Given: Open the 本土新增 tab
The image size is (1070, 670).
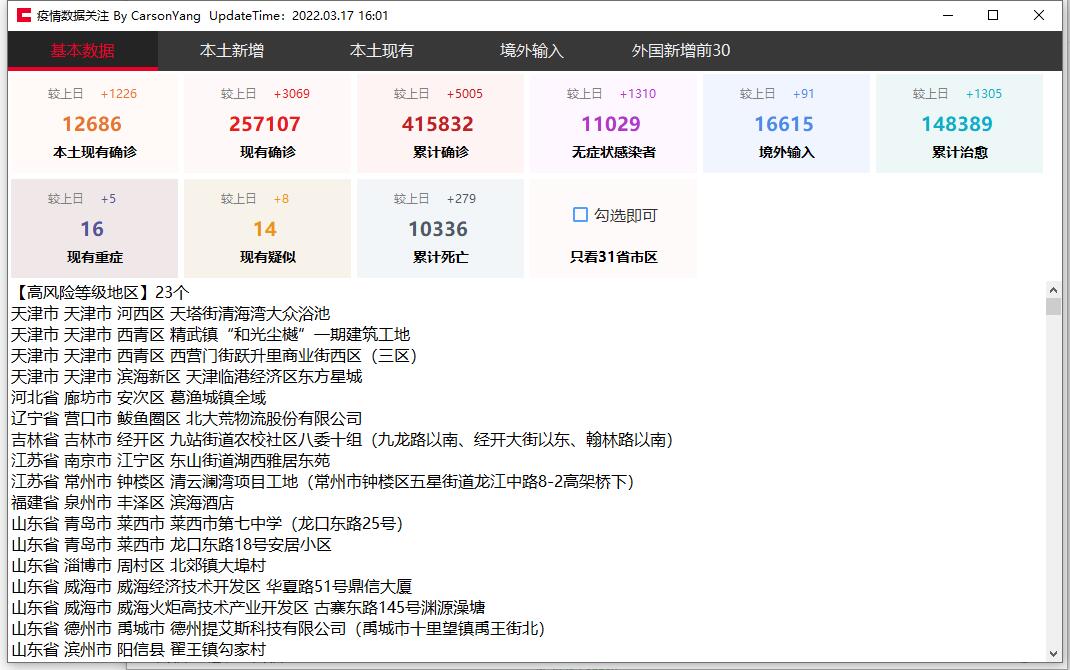Looking at the screenshot, I should click(232, 51).
